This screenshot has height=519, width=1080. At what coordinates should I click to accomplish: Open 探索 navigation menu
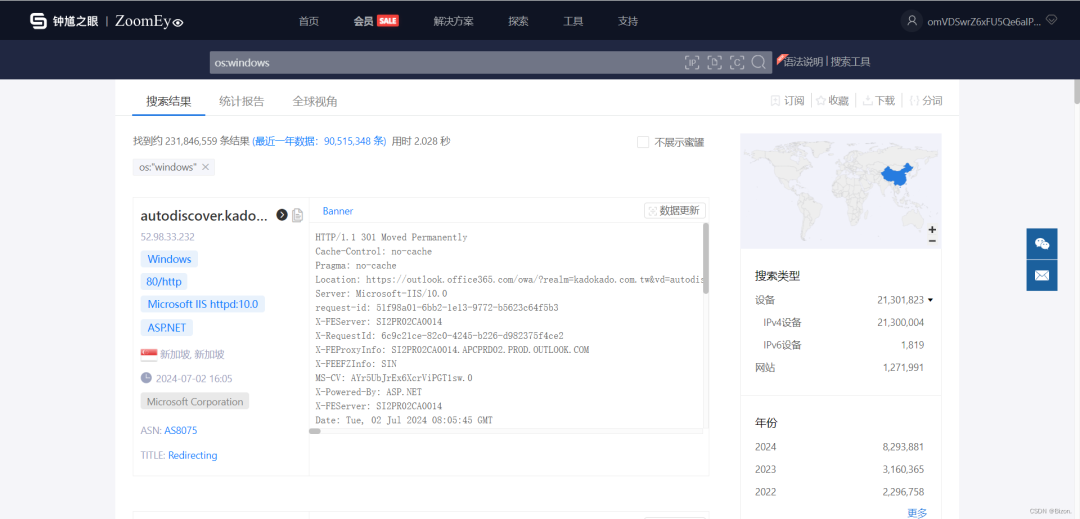coord(518,21)
